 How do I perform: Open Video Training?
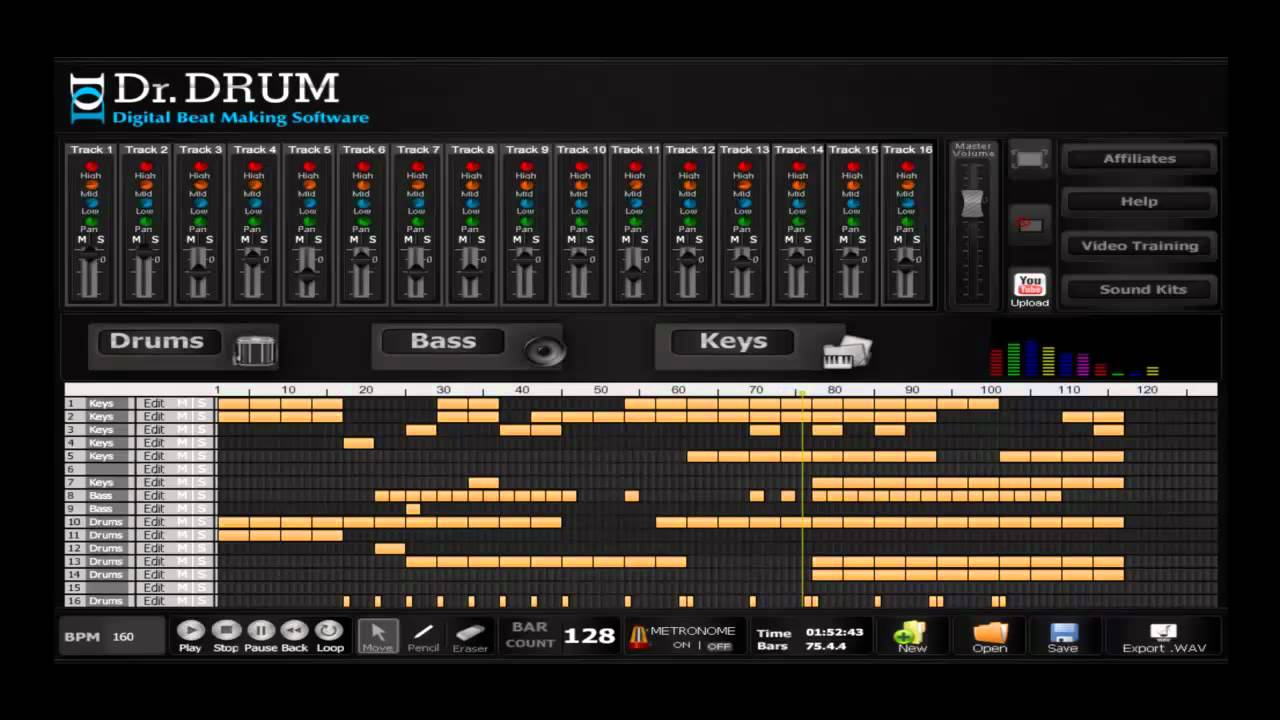1139,245
